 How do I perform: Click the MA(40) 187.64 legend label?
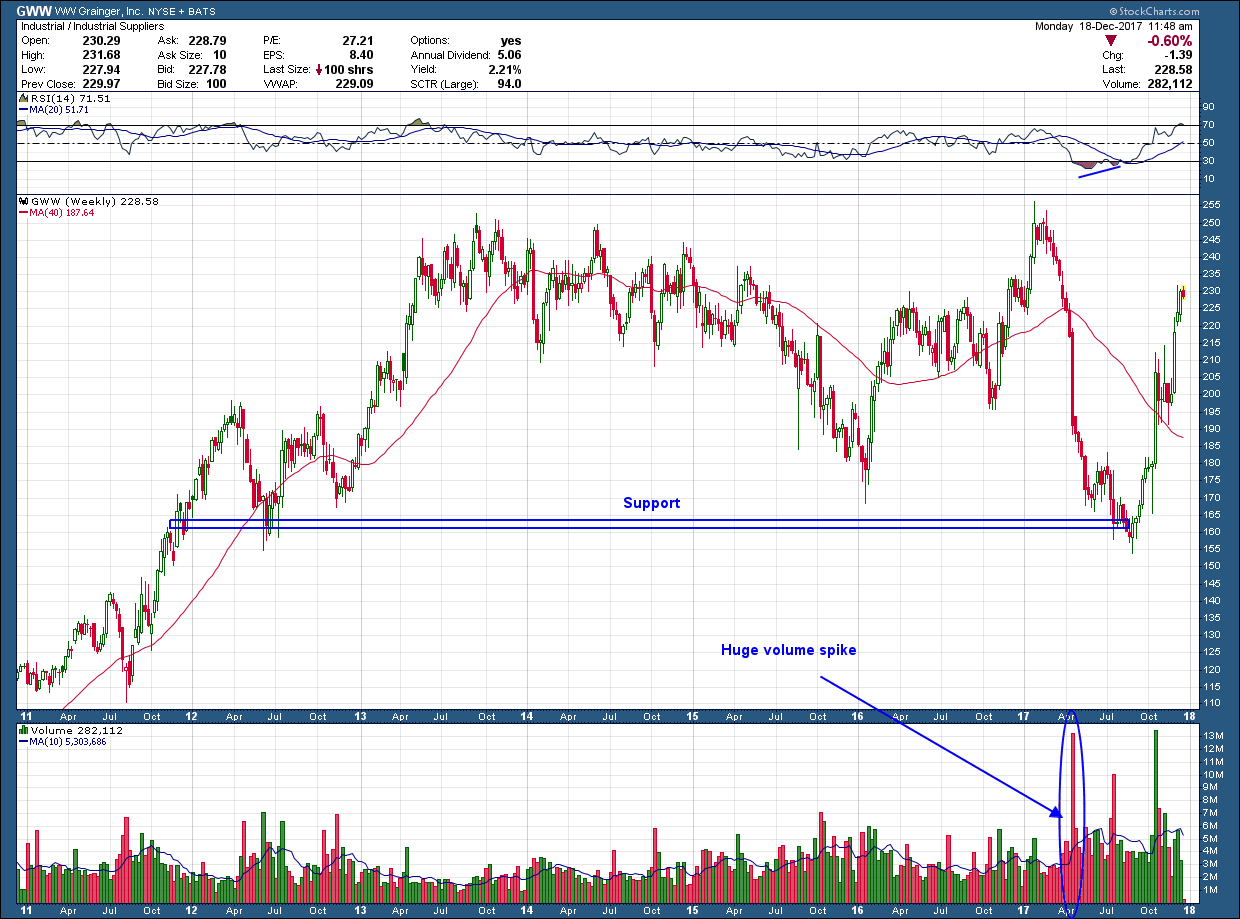coord(61,212)
